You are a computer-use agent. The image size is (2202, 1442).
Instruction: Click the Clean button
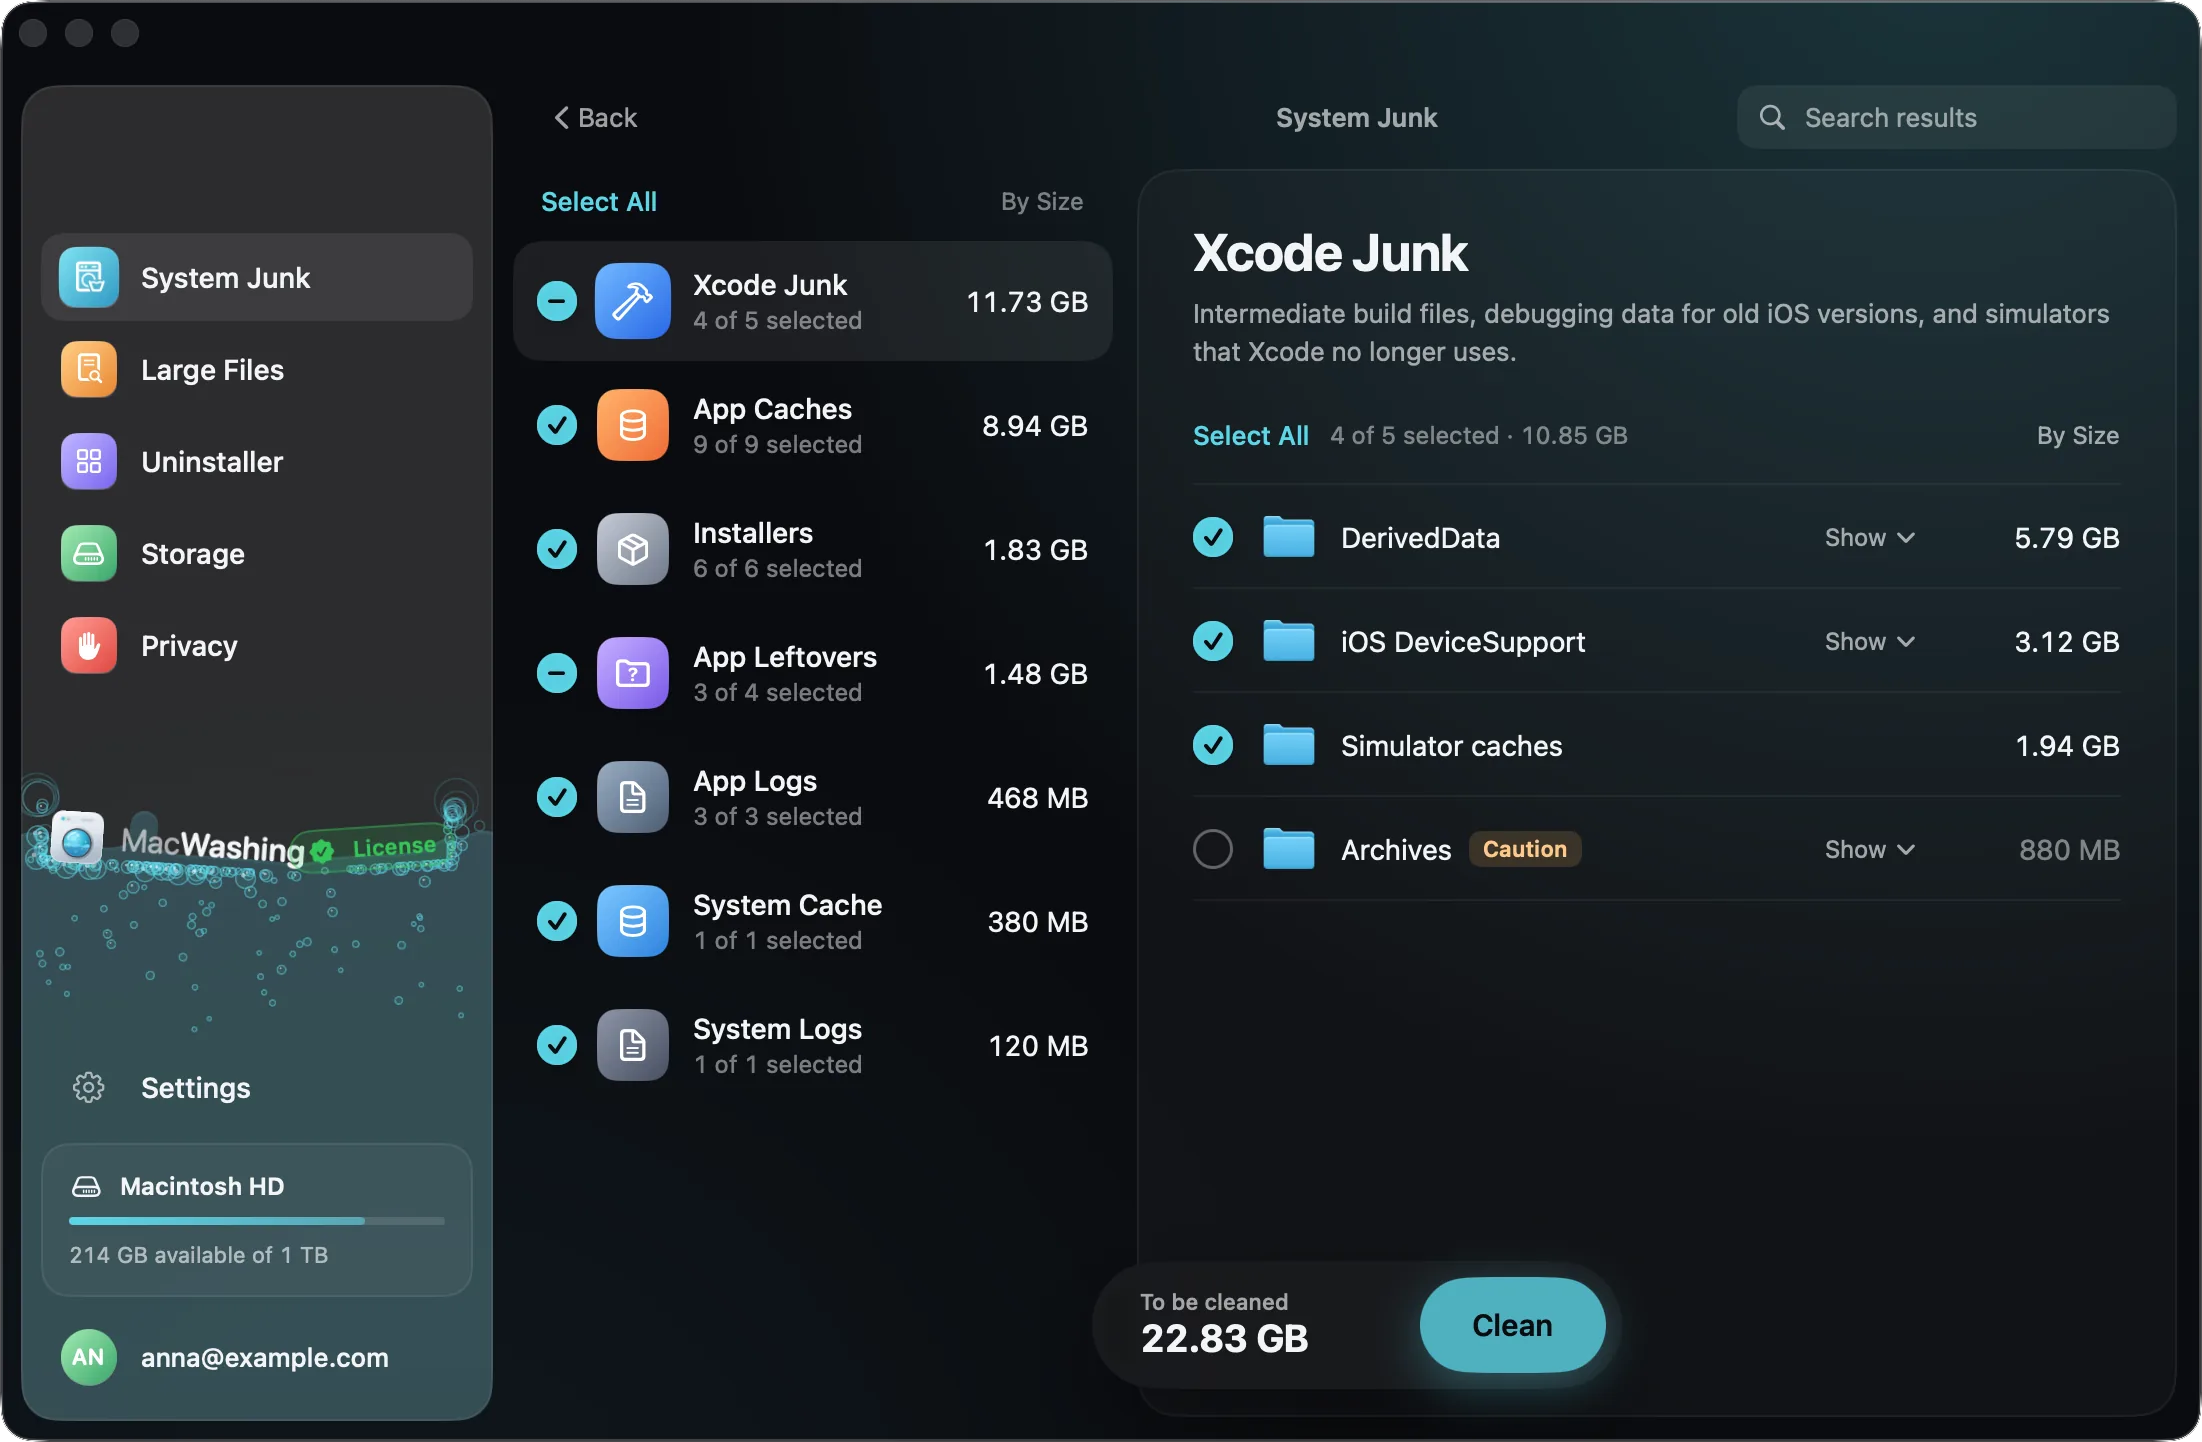[x=1512, y=1325]
